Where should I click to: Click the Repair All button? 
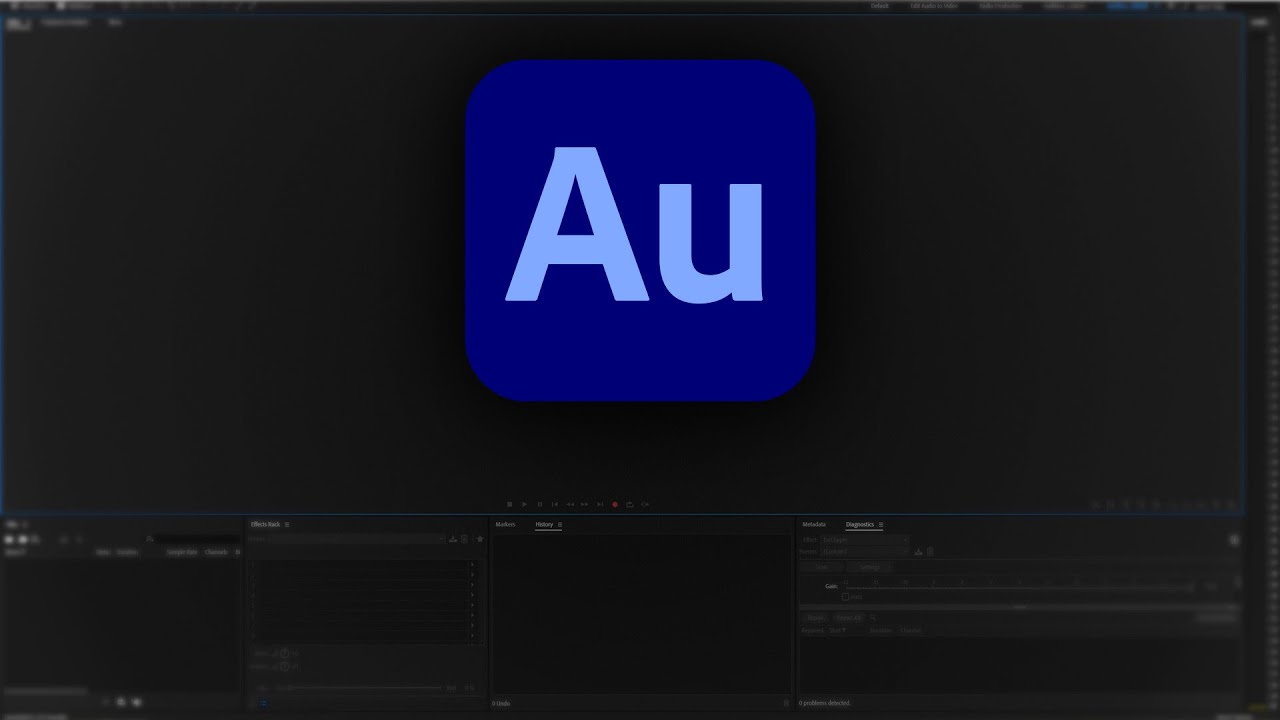click(848, 618)
